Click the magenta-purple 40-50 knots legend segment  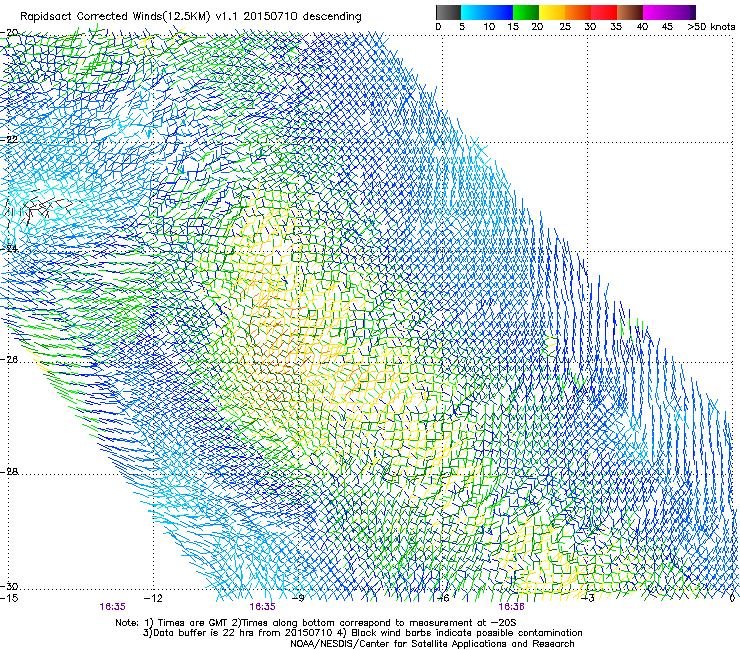[669, 12]
